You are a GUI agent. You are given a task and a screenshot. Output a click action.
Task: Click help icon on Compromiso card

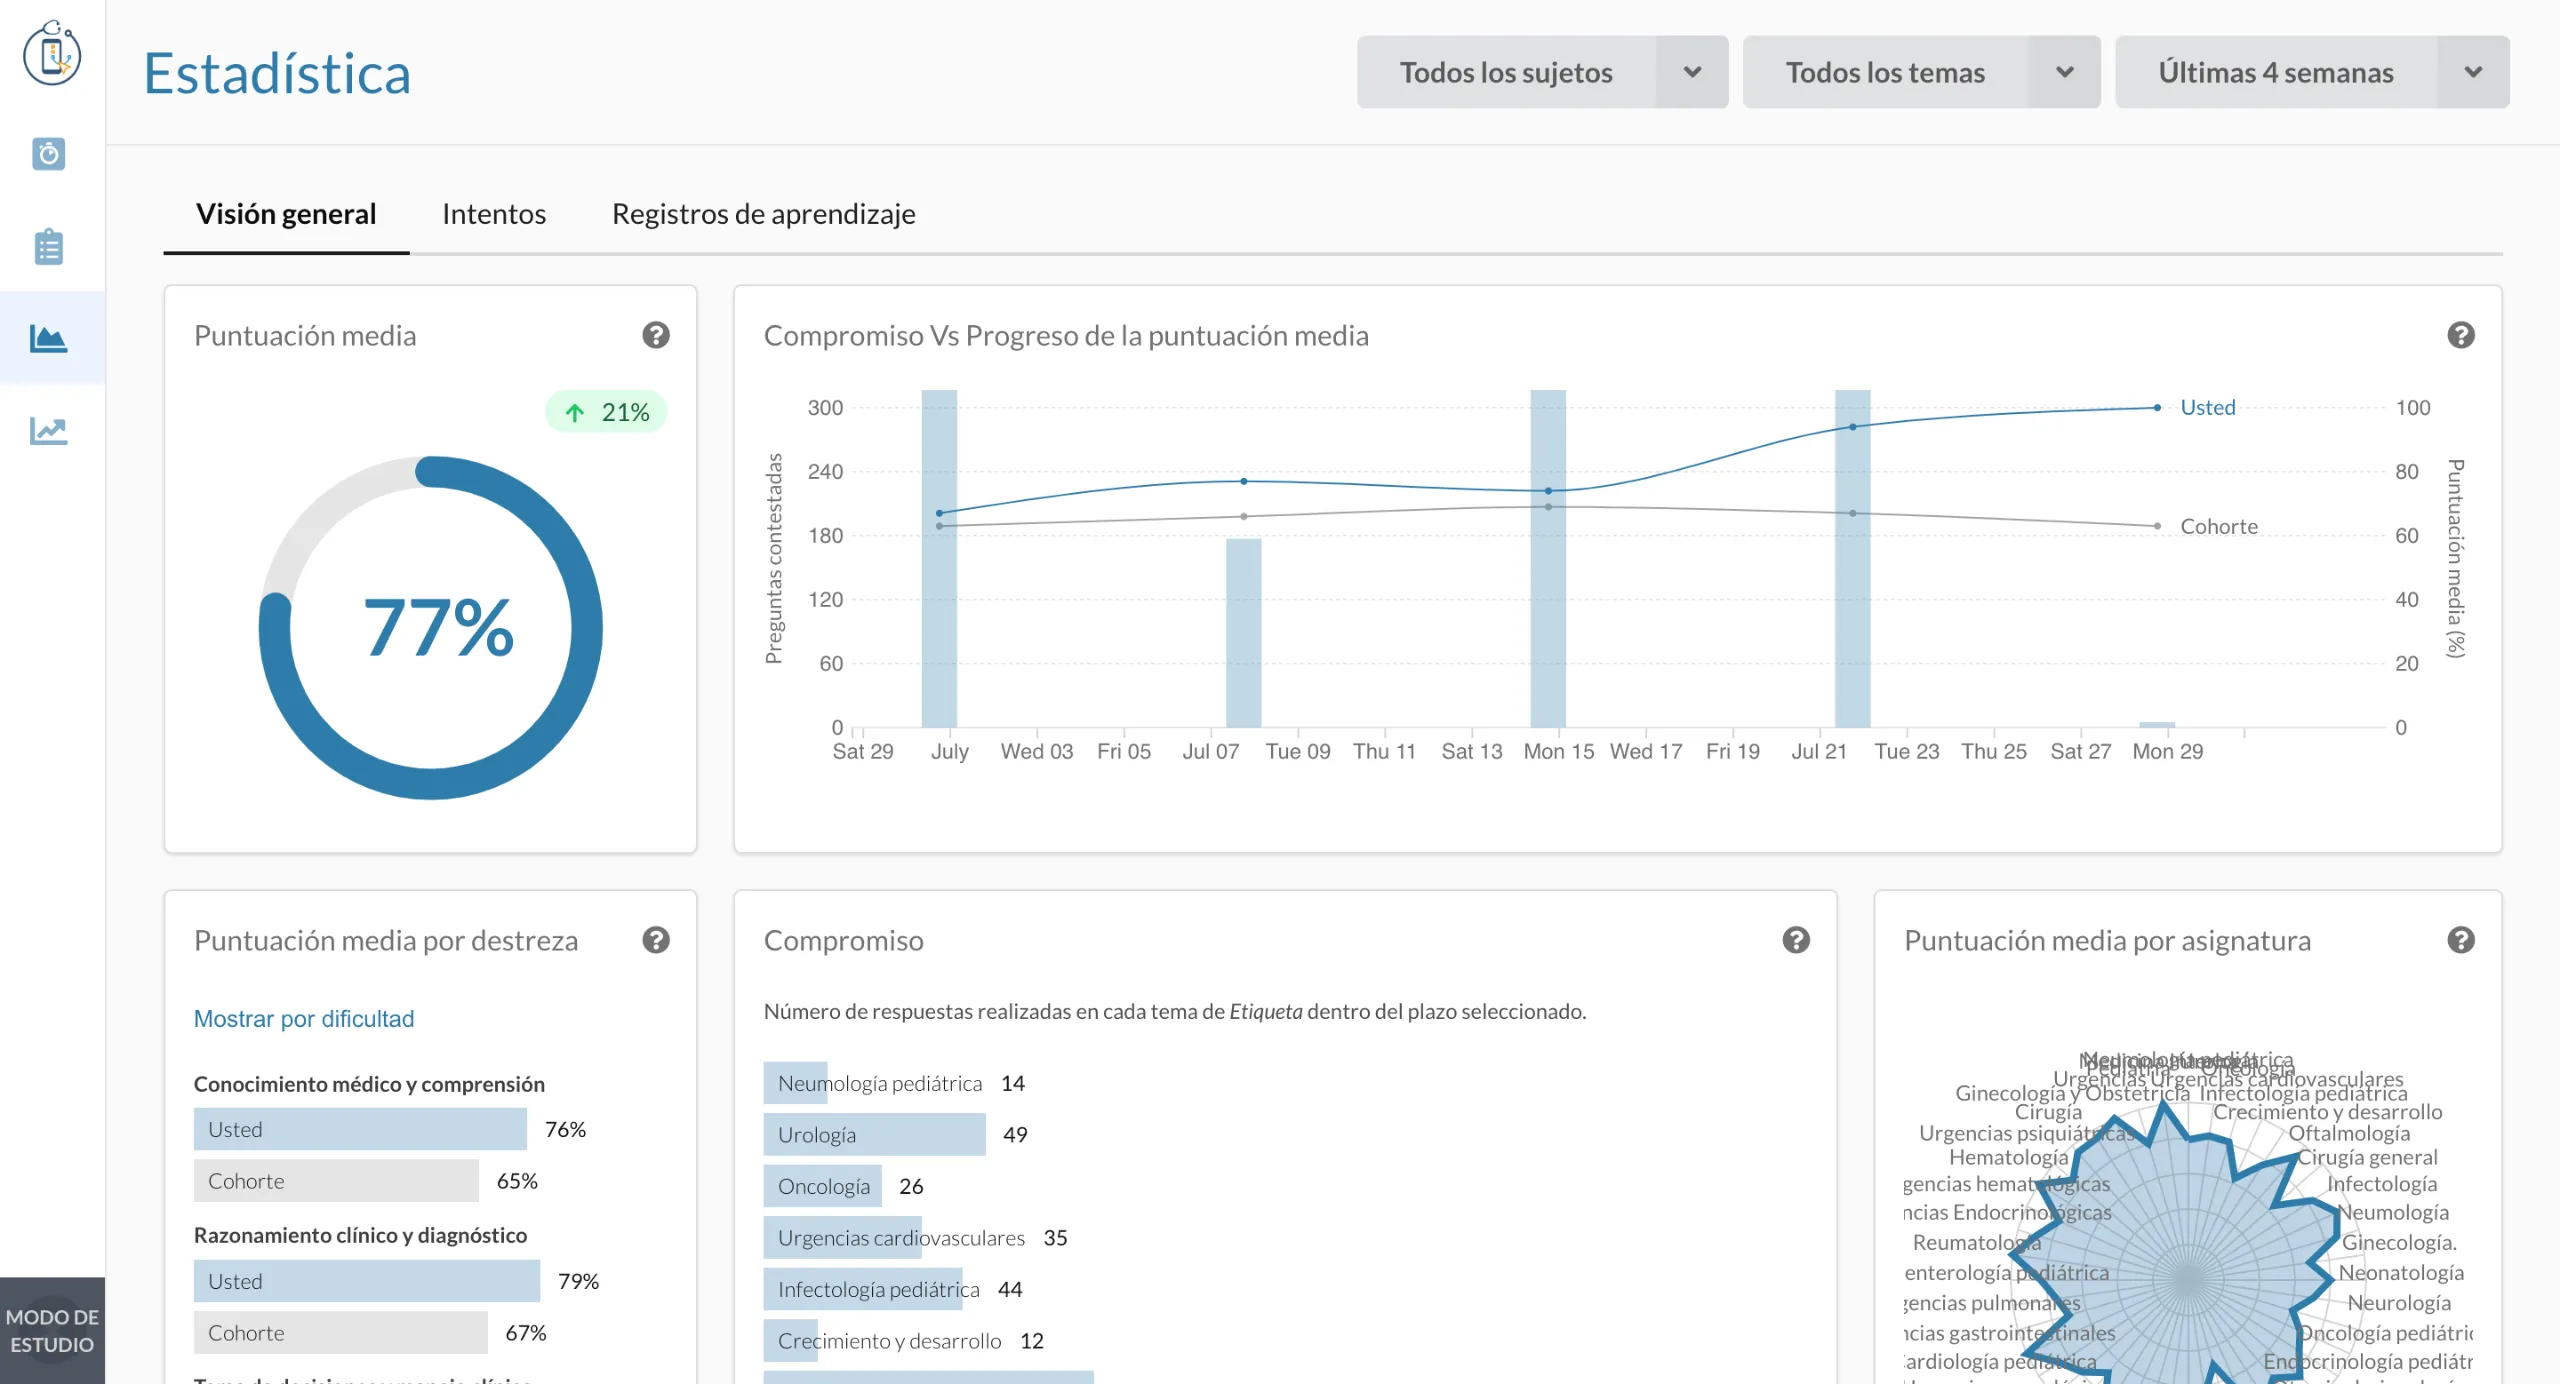pyautogui.click(x=1796, y=940)
